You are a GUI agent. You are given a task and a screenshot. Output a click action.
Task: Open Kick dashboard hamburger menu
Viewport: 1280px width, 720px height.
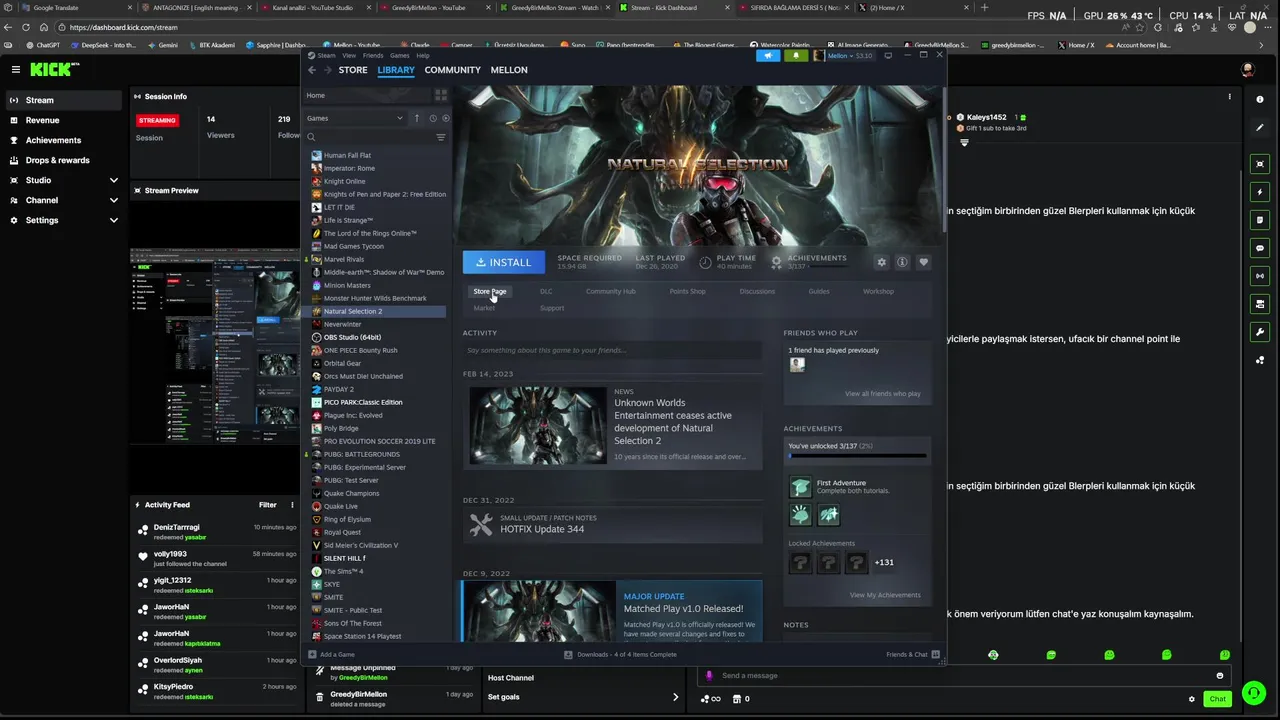click(16, 70)
